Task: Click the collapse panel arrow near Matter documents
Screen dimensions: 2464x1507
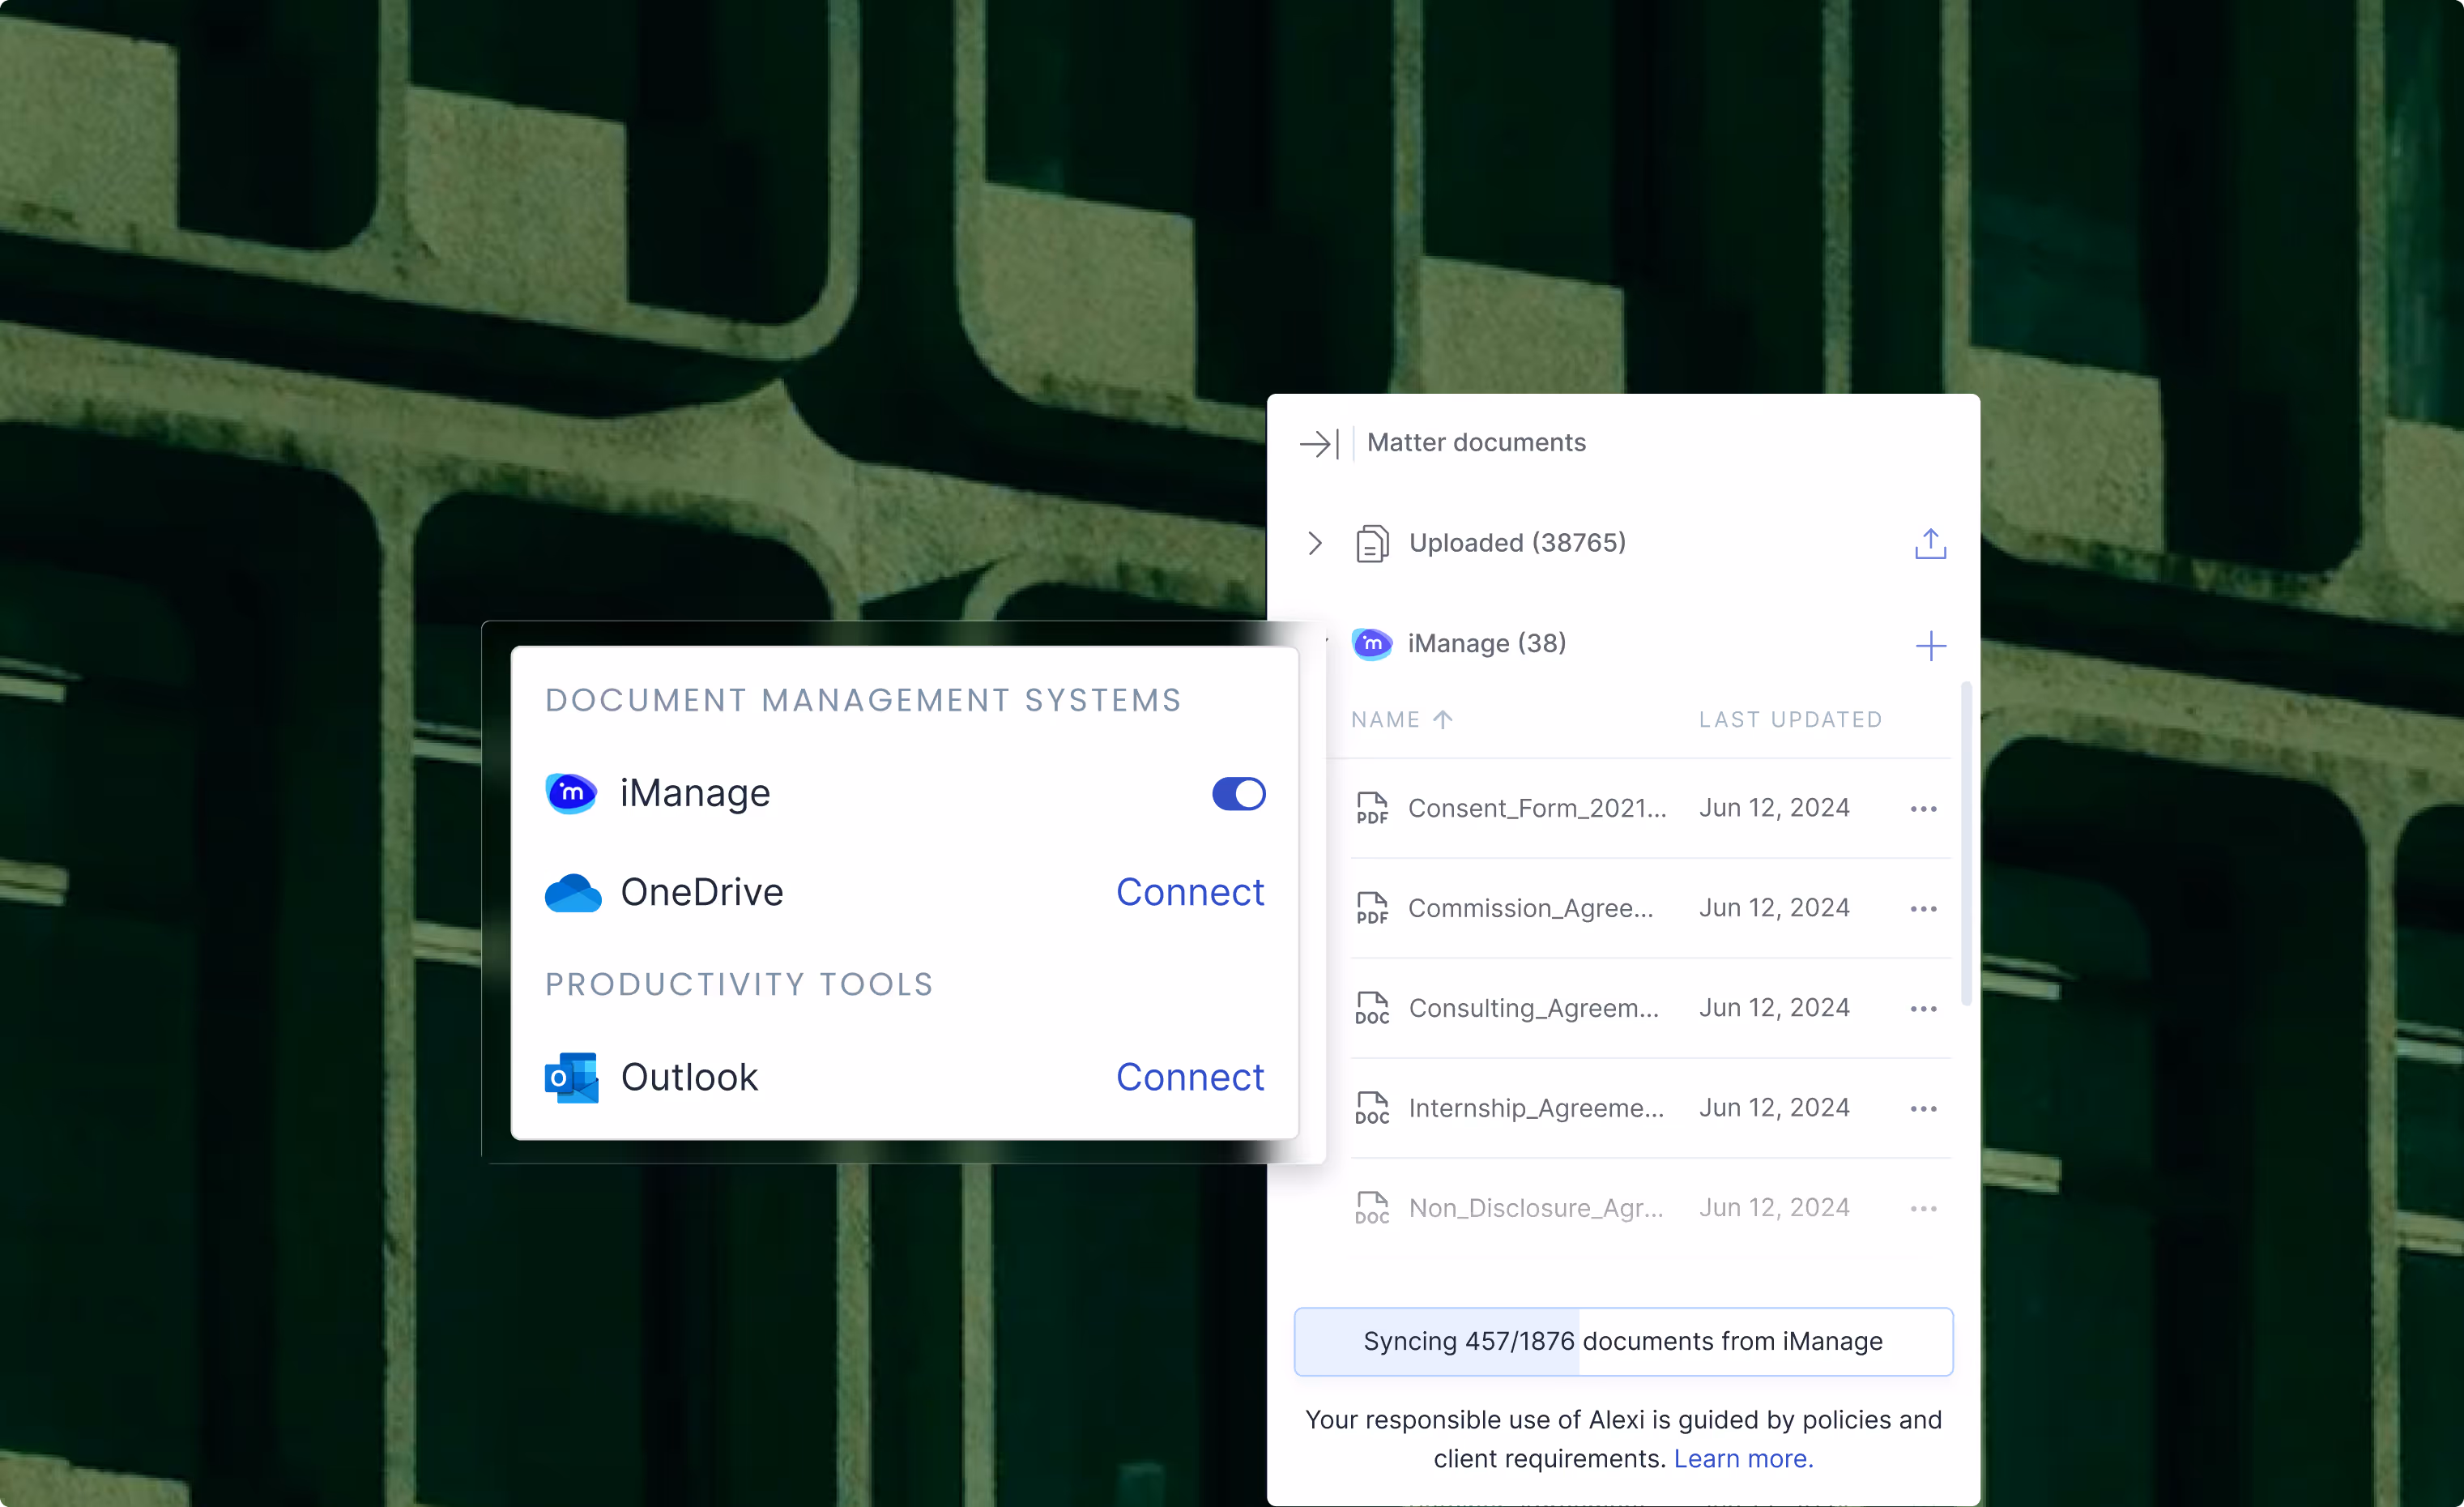Action: [x=1318, y=443]
